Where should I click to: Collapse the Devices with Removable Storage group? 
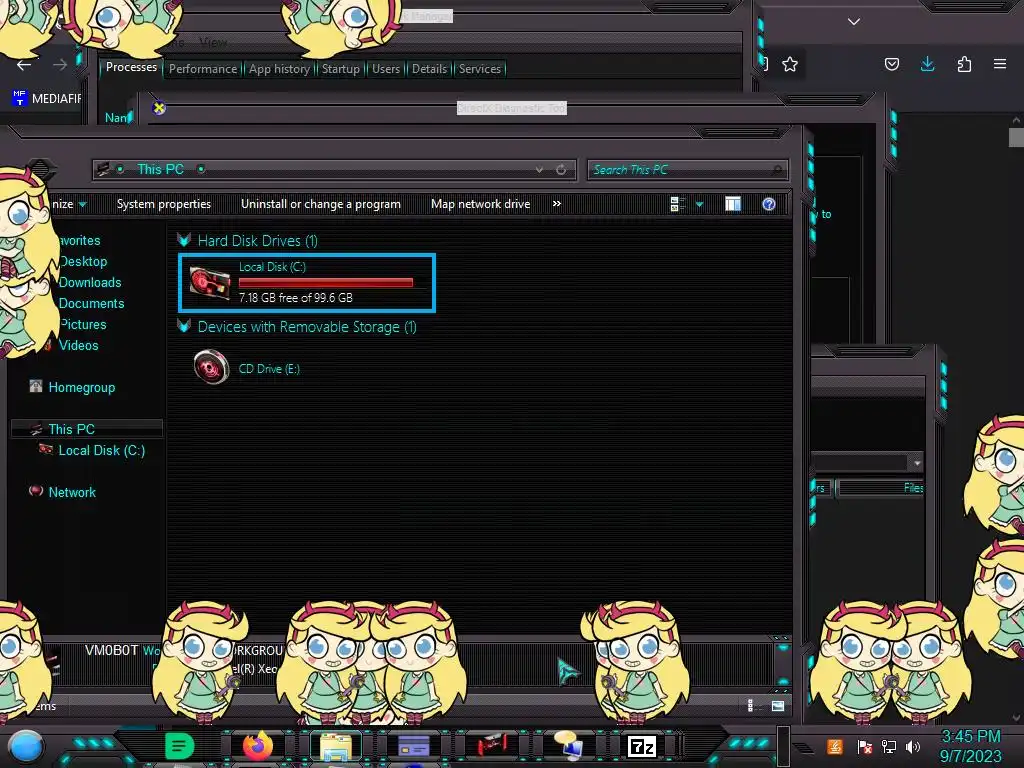tap(184, 327)
